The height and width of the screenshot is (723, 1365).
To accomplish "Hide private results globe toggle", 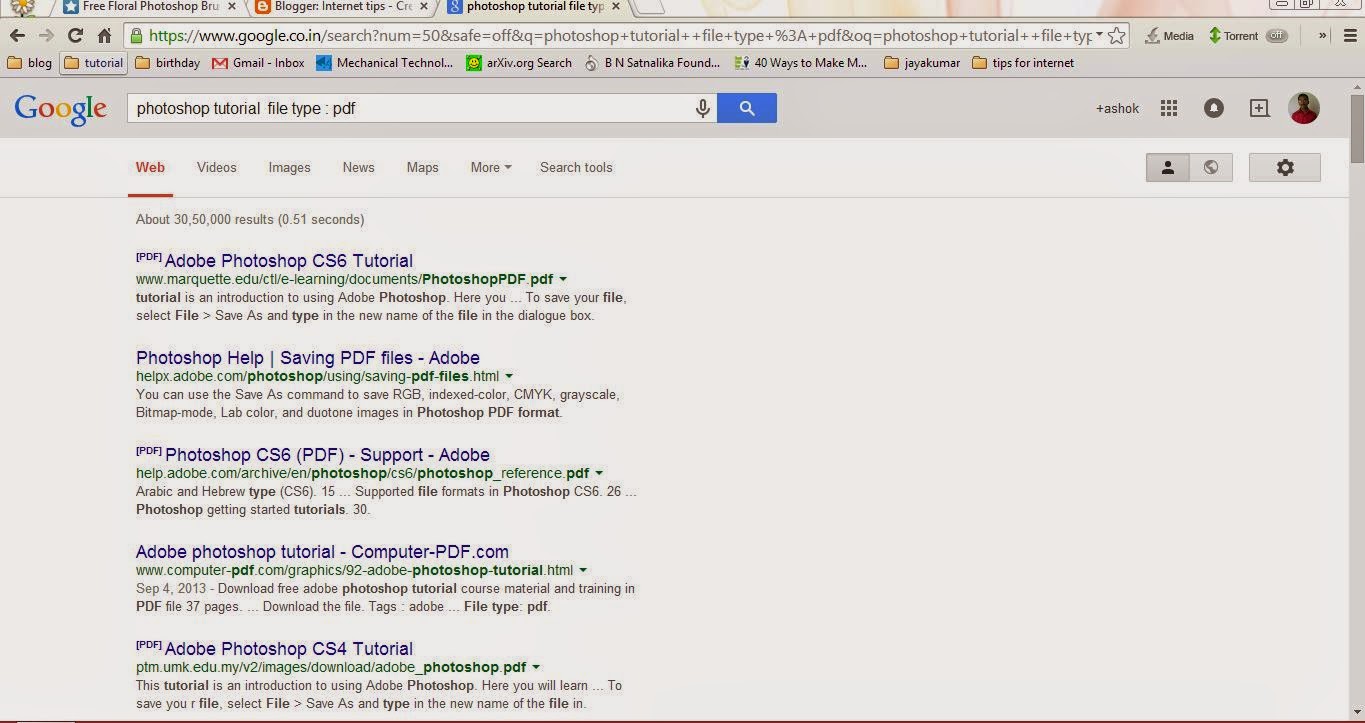I will click(x=1211, y=167).
